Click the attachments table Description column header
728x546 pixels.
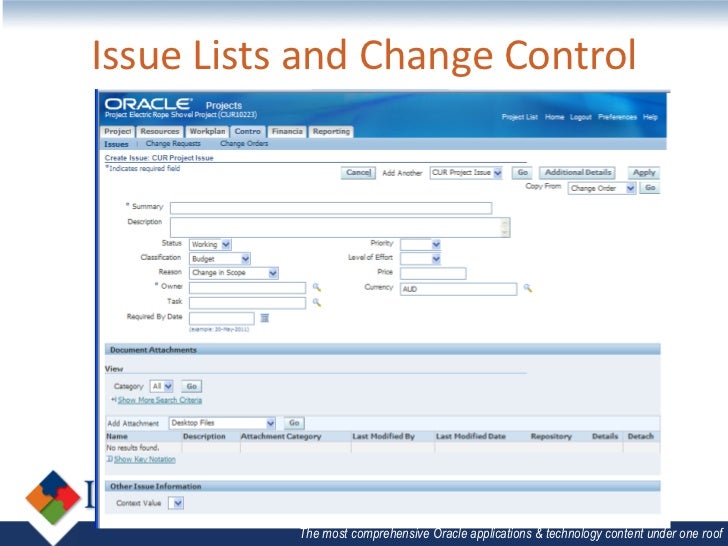coord(204,436)
